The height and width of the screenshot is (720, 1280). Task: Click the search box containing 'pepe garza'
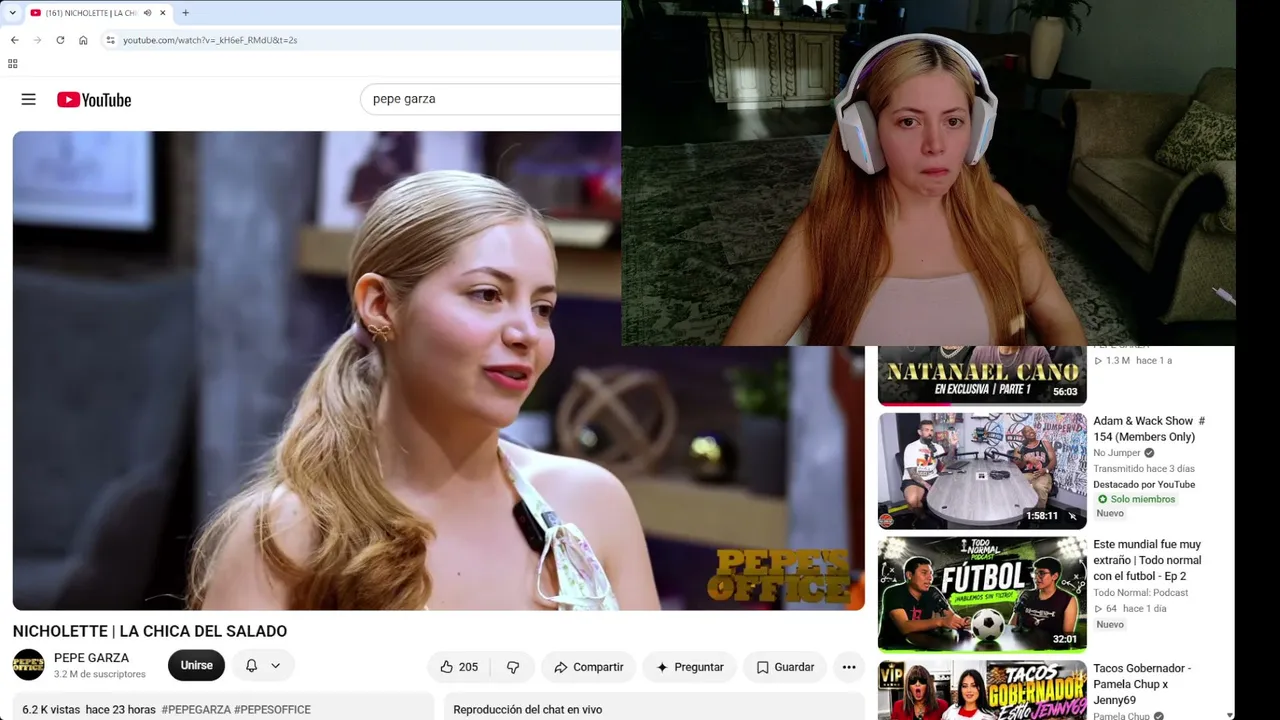tap(490, 99)
